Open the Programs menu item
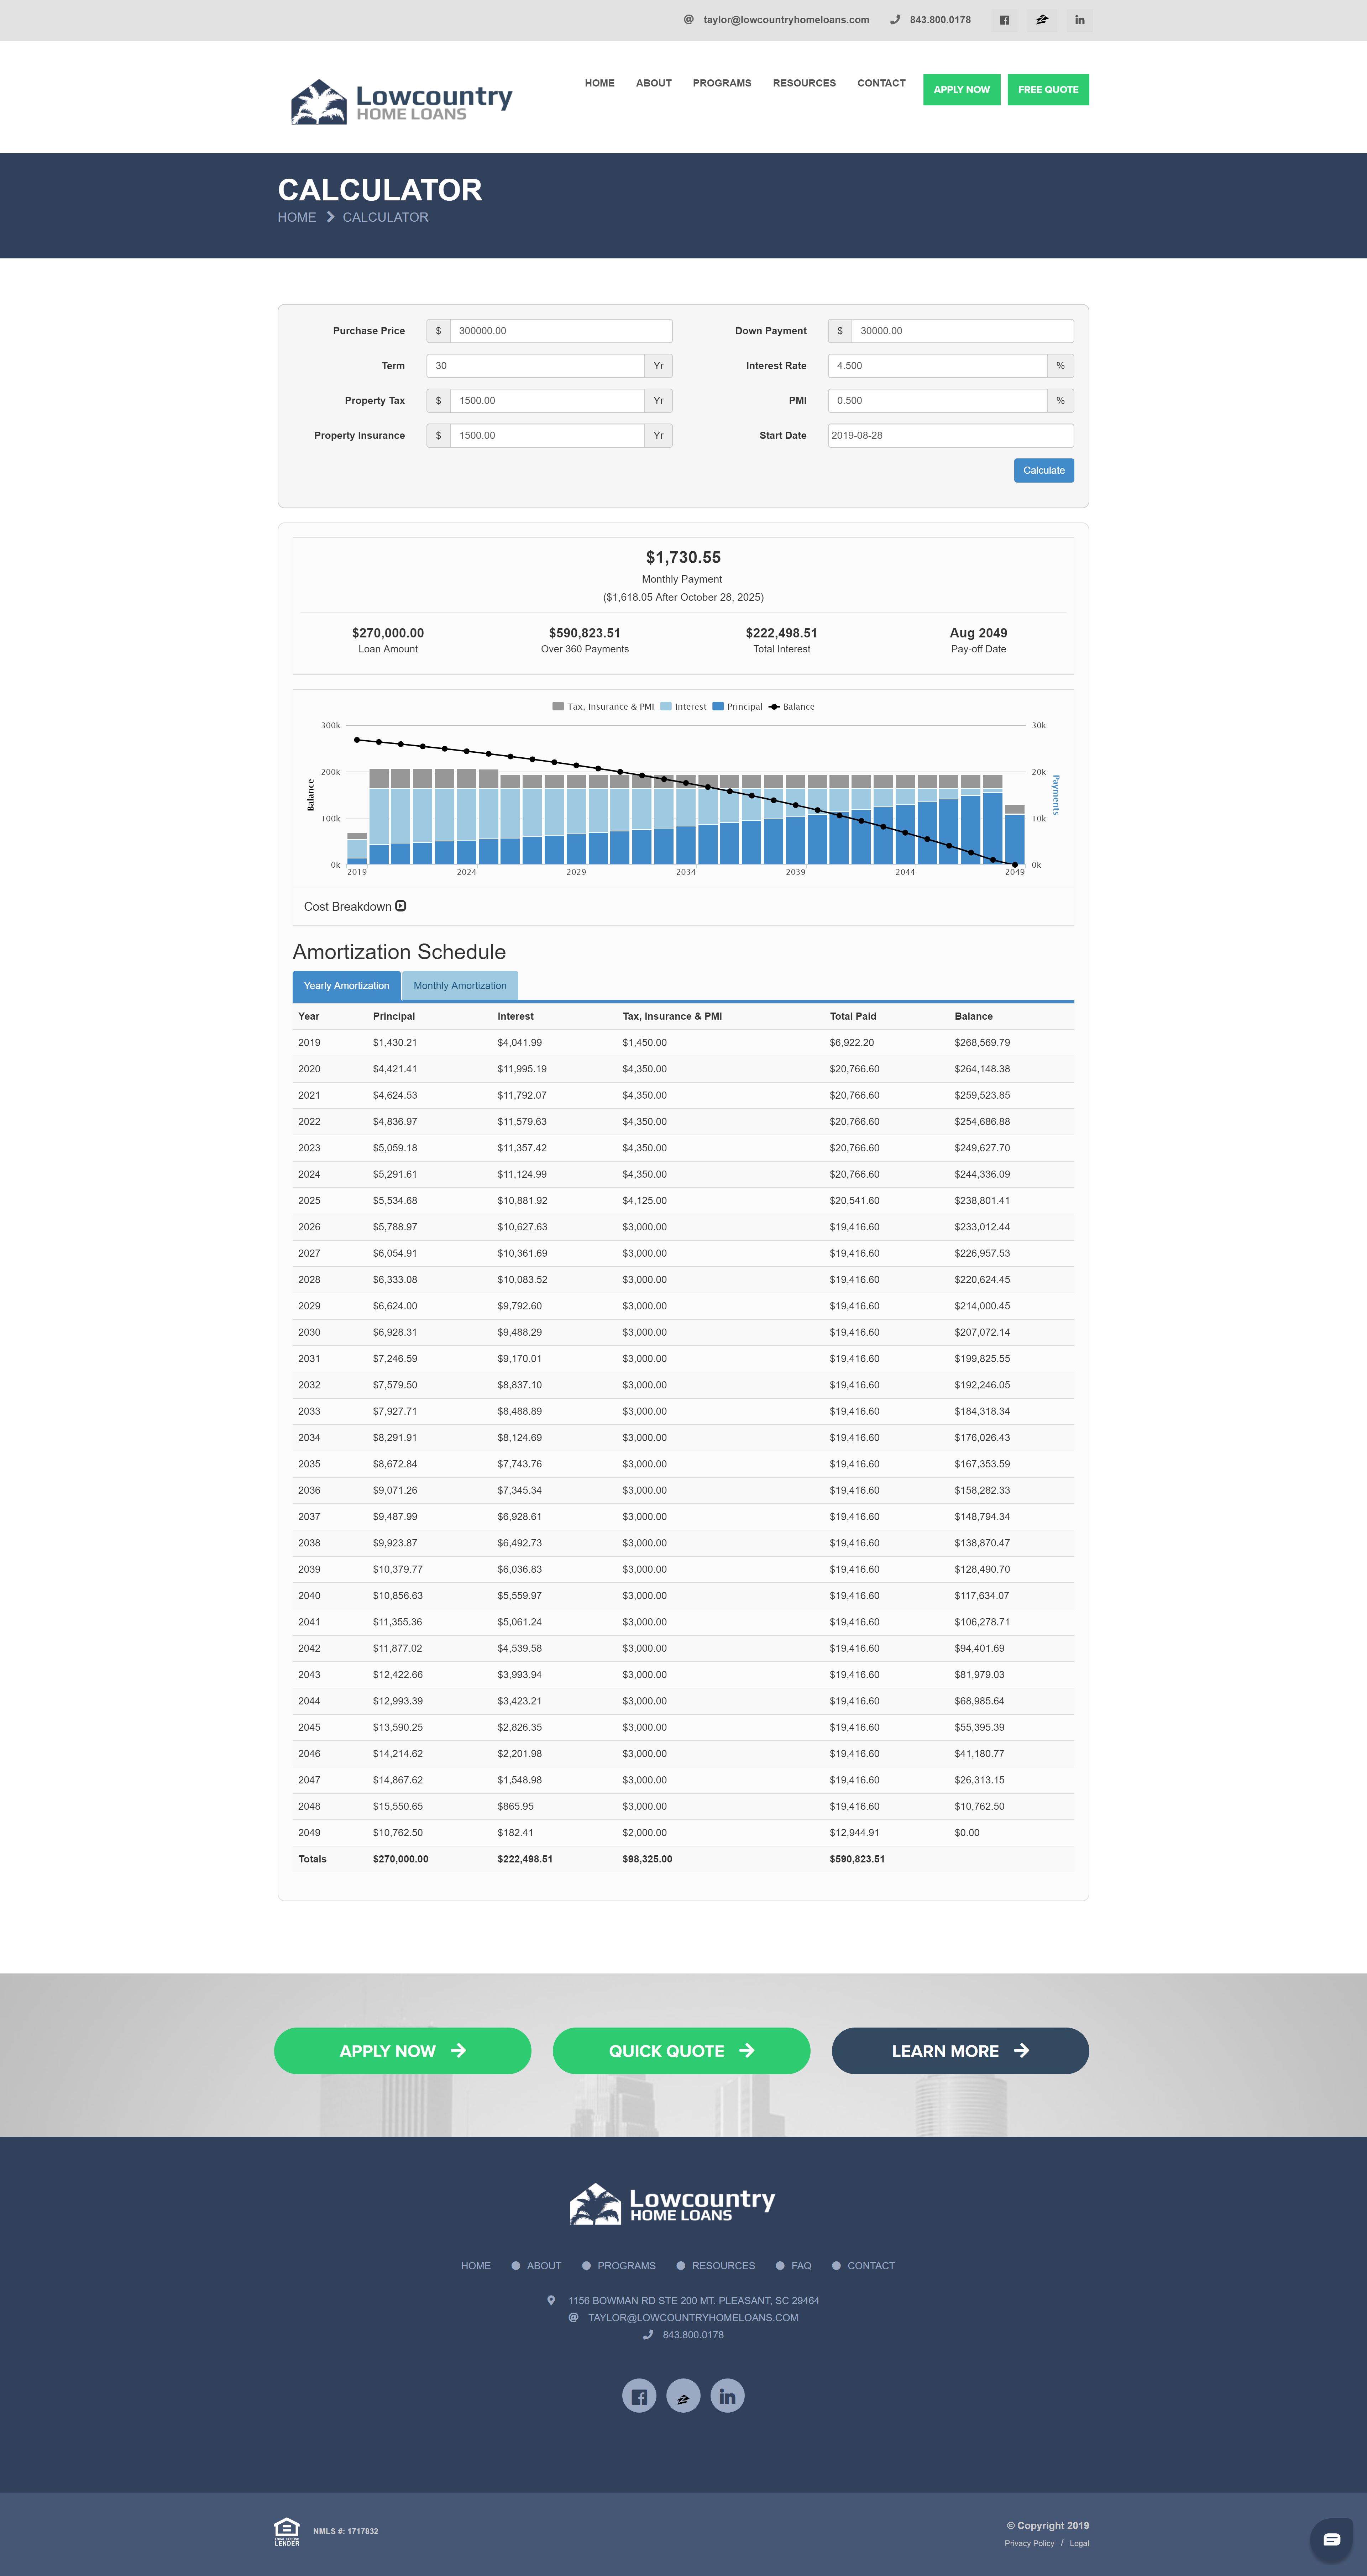This screenshot has height=2576, width=1367. [x=722, y=83]
